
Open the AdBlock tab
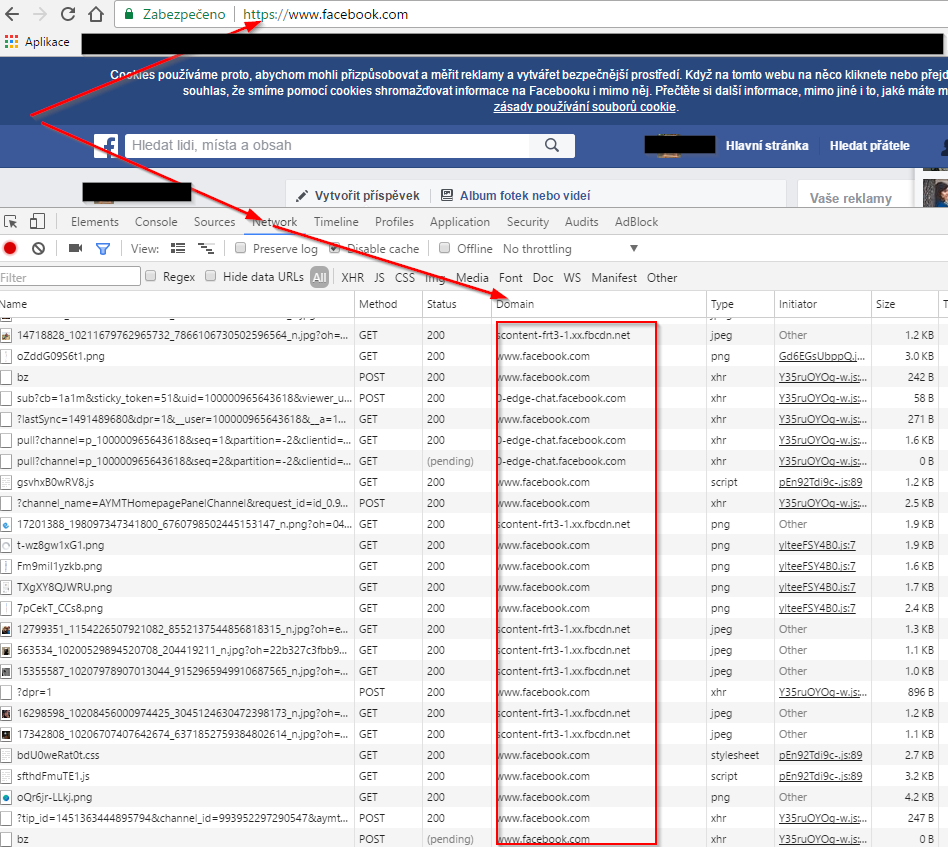click(637, 222)
